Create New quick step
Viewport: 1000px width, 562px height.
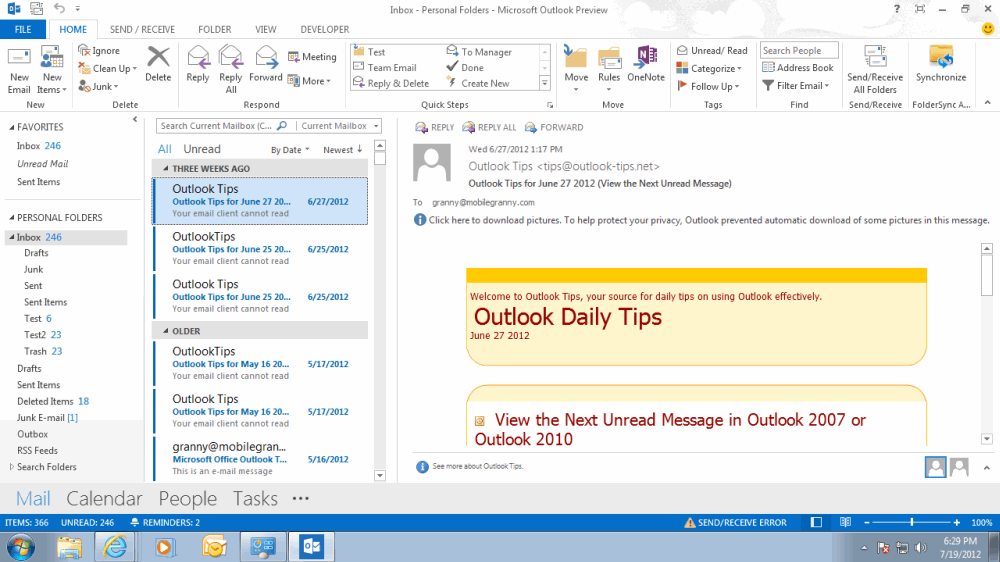478,83
